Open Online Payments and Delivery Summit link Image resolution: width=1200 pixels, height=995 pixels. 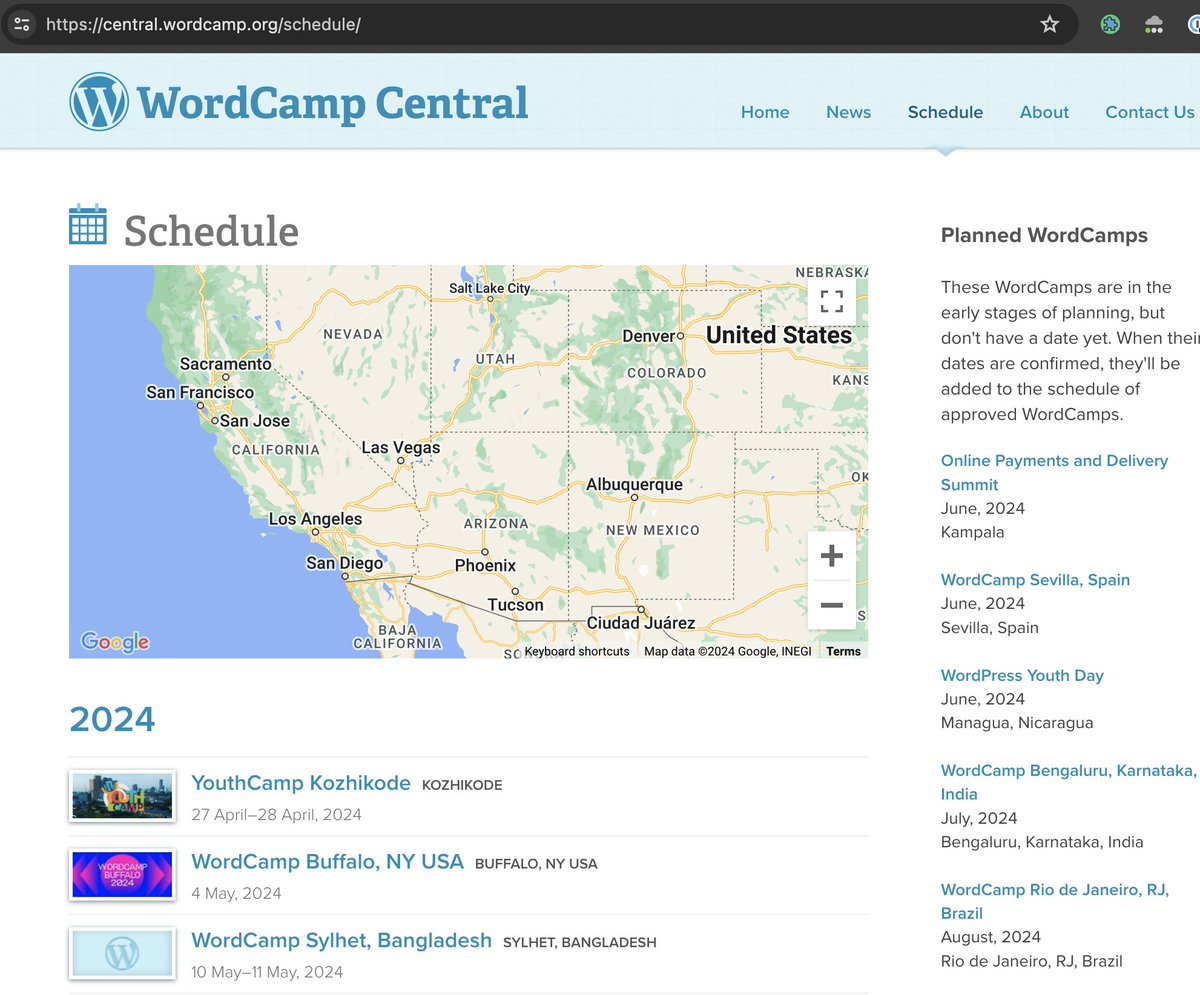click(1054, 472)
